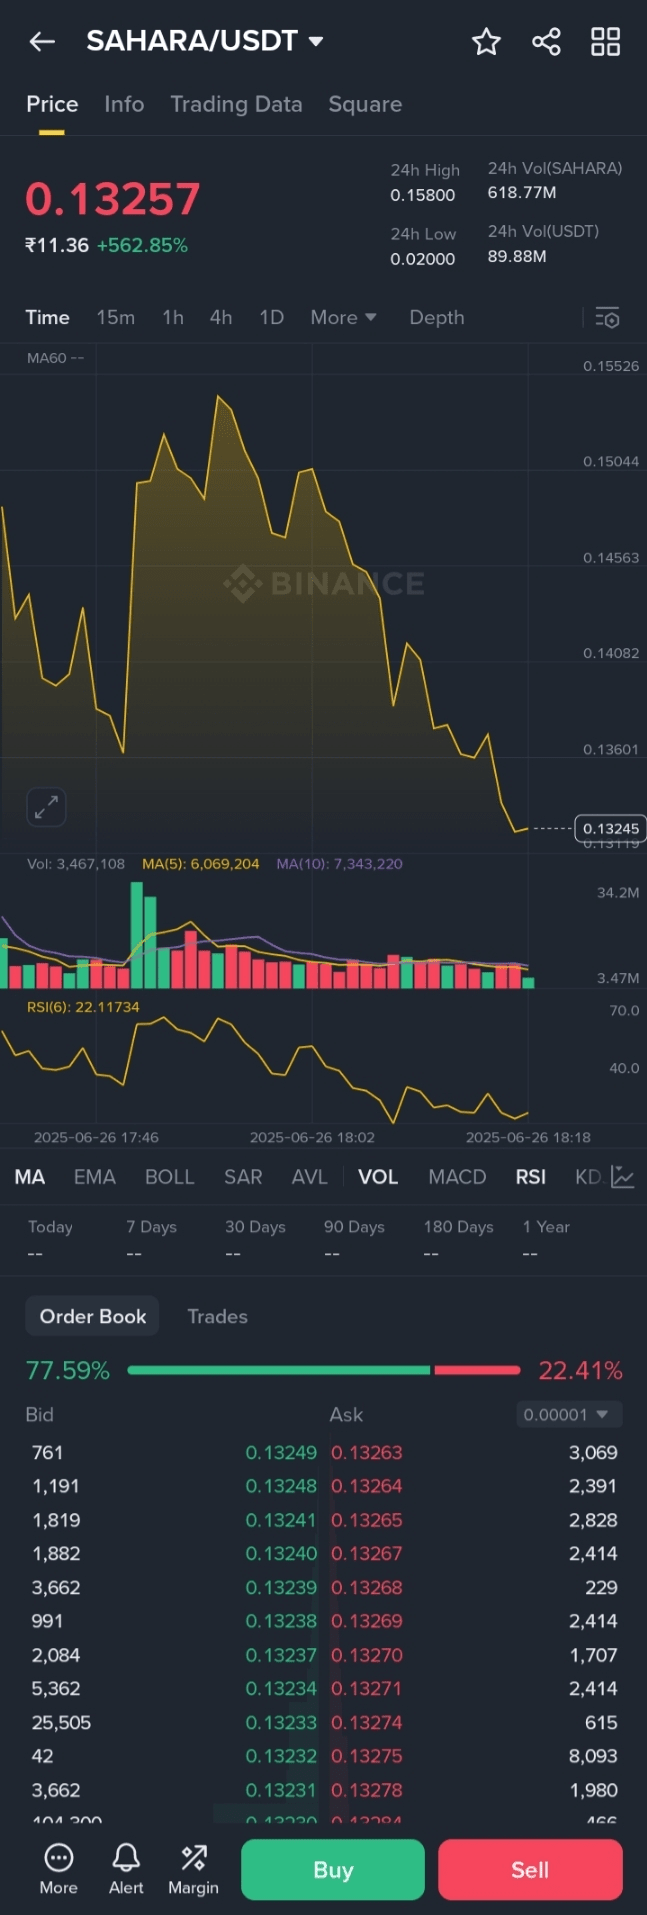Open the More menu icon in bottom bar
Viewport: 647px width, 1915px height.
tap(58, 1869)
